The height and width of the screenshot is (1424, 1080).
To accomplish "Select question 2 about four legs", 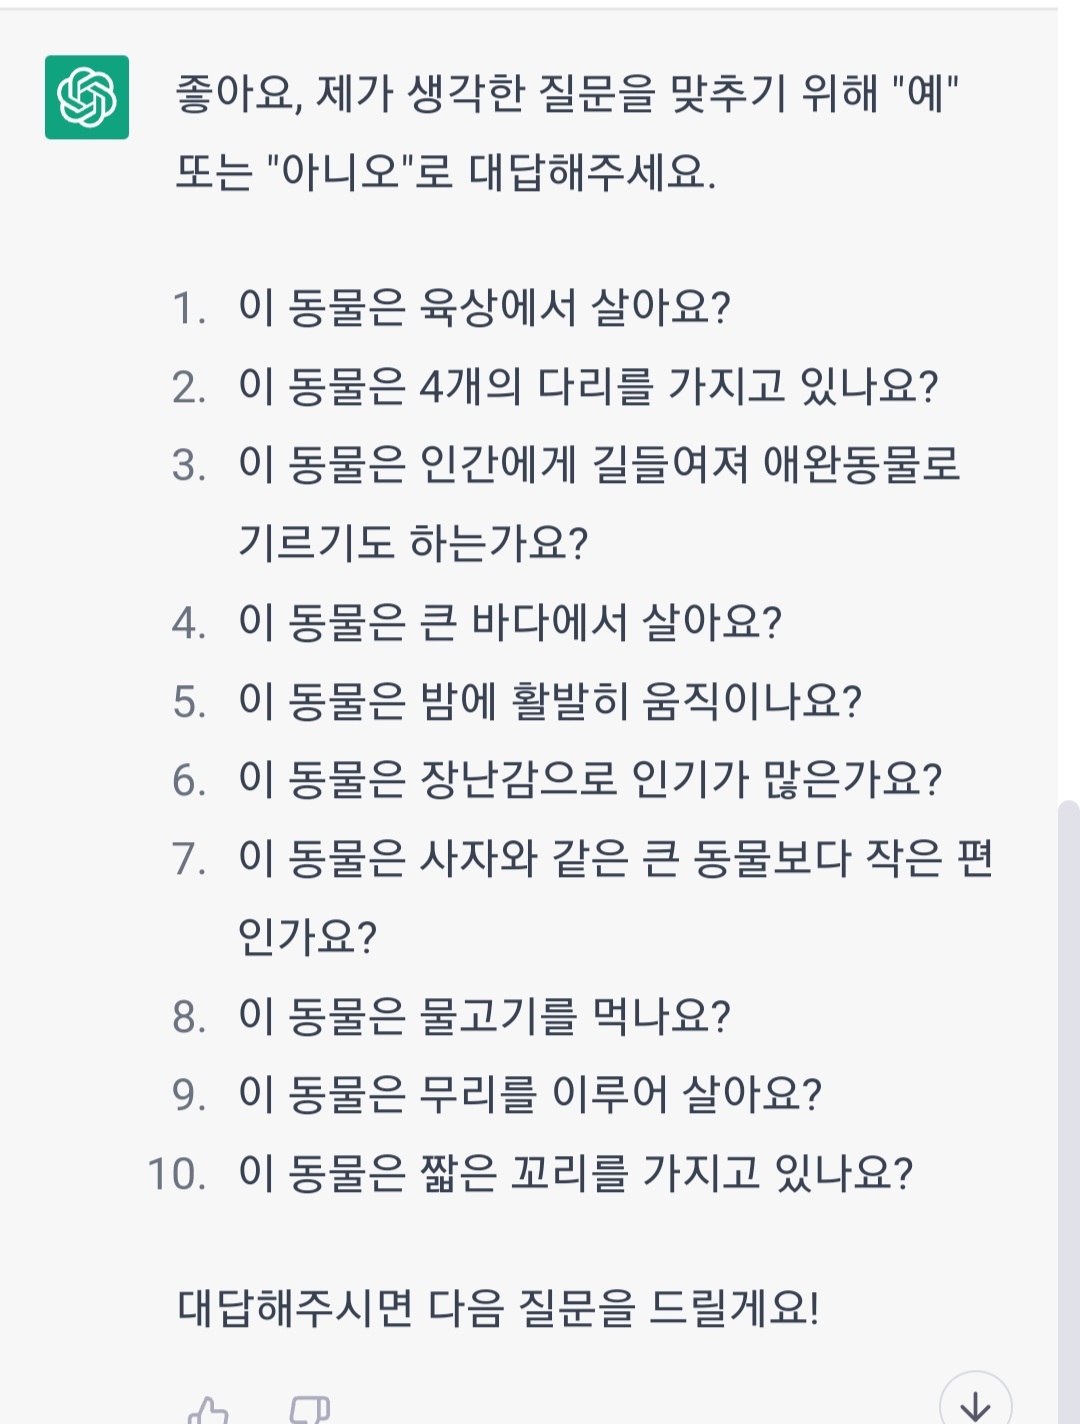I will [588, 386].
